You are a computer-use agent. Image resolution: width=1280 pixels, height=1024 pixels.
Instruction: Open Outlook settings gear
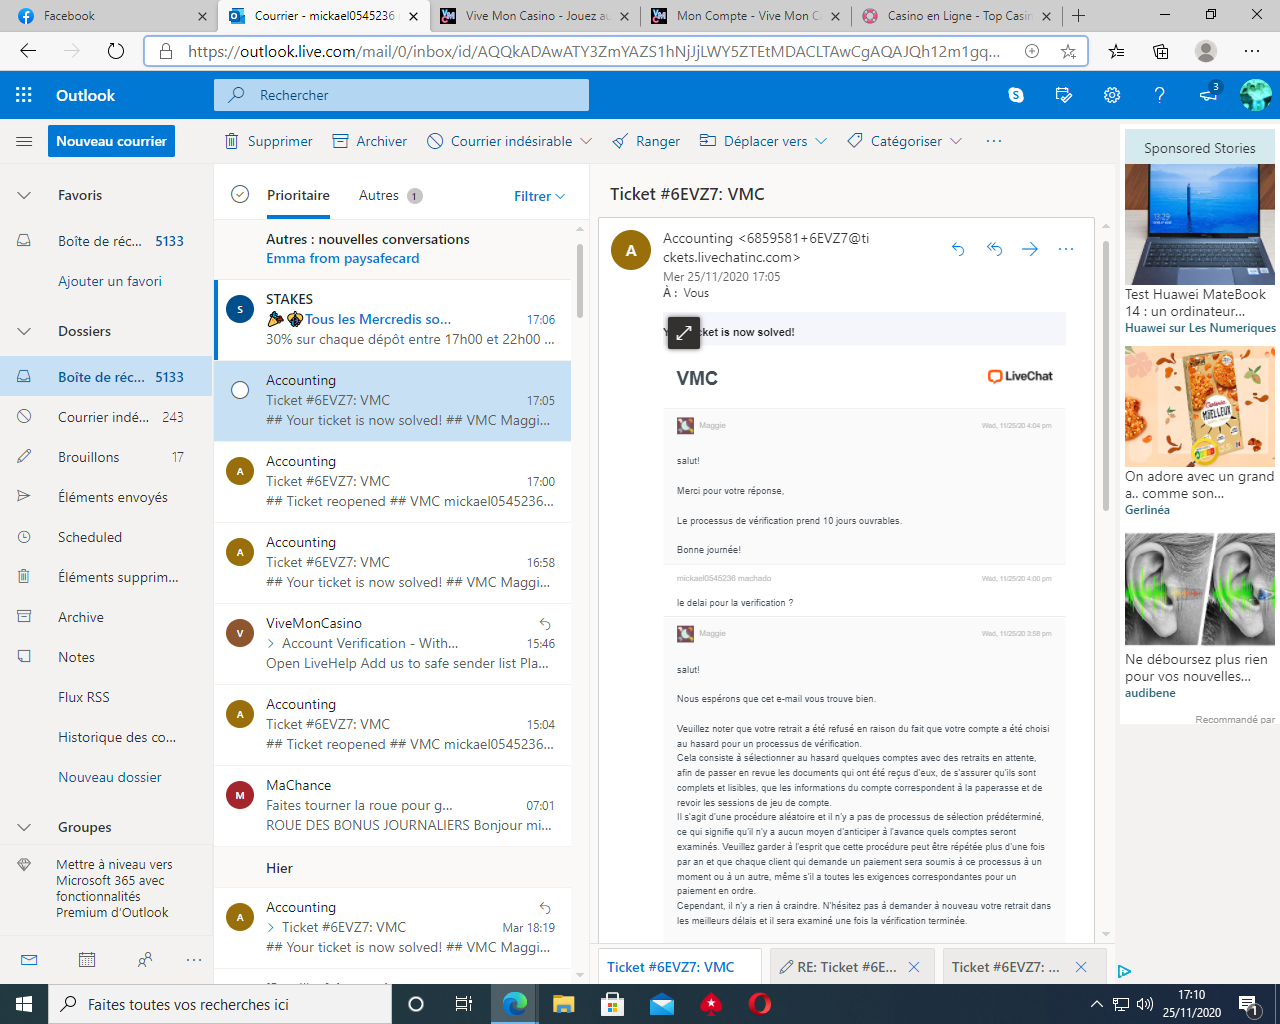click(x=1112, y=95)
